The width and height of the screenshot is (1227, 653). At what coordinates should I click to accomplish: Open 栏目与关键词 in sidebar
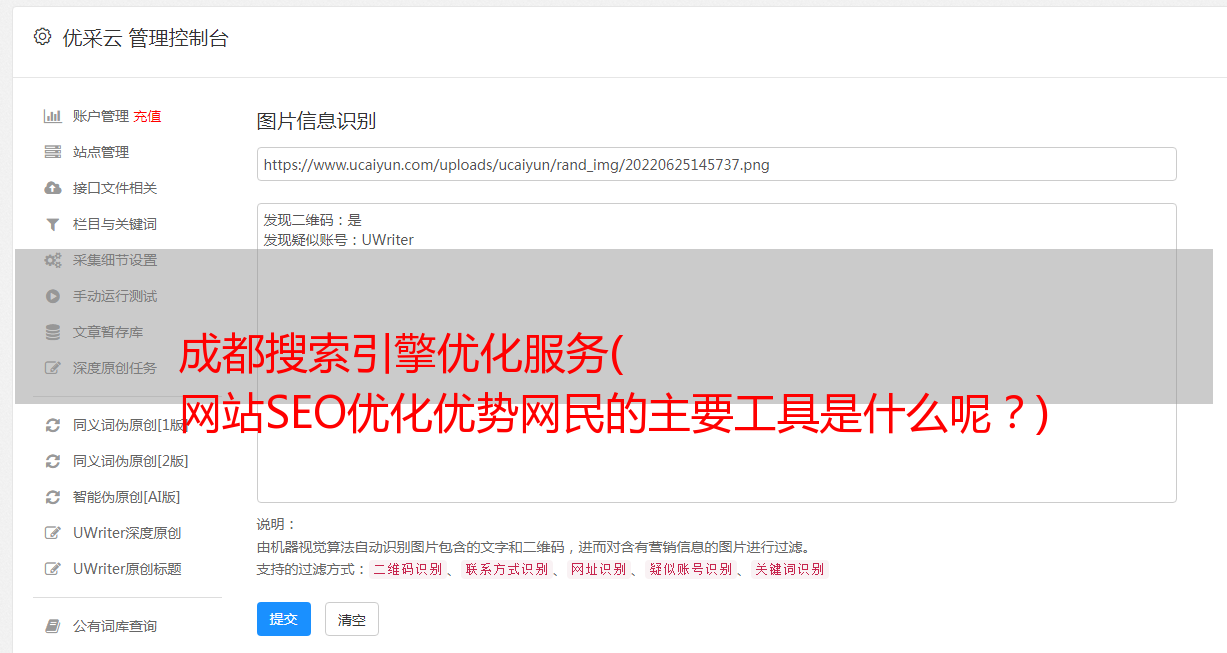click(x=115, y=224)
